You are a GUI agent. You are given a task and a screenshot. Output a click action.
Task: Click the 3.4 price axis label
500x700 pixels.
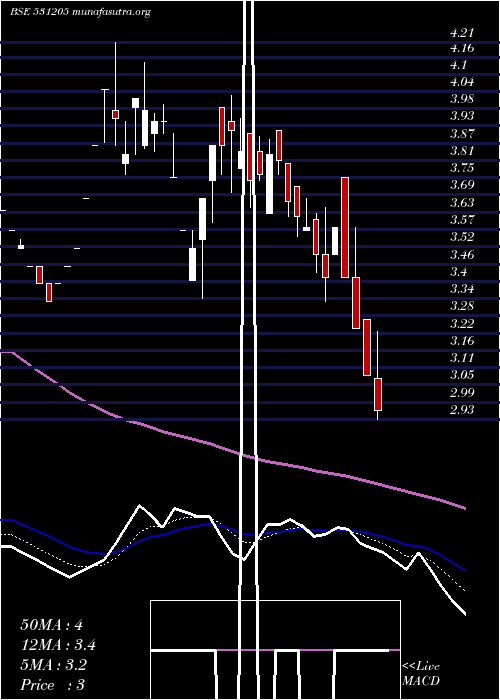point(459,272)
